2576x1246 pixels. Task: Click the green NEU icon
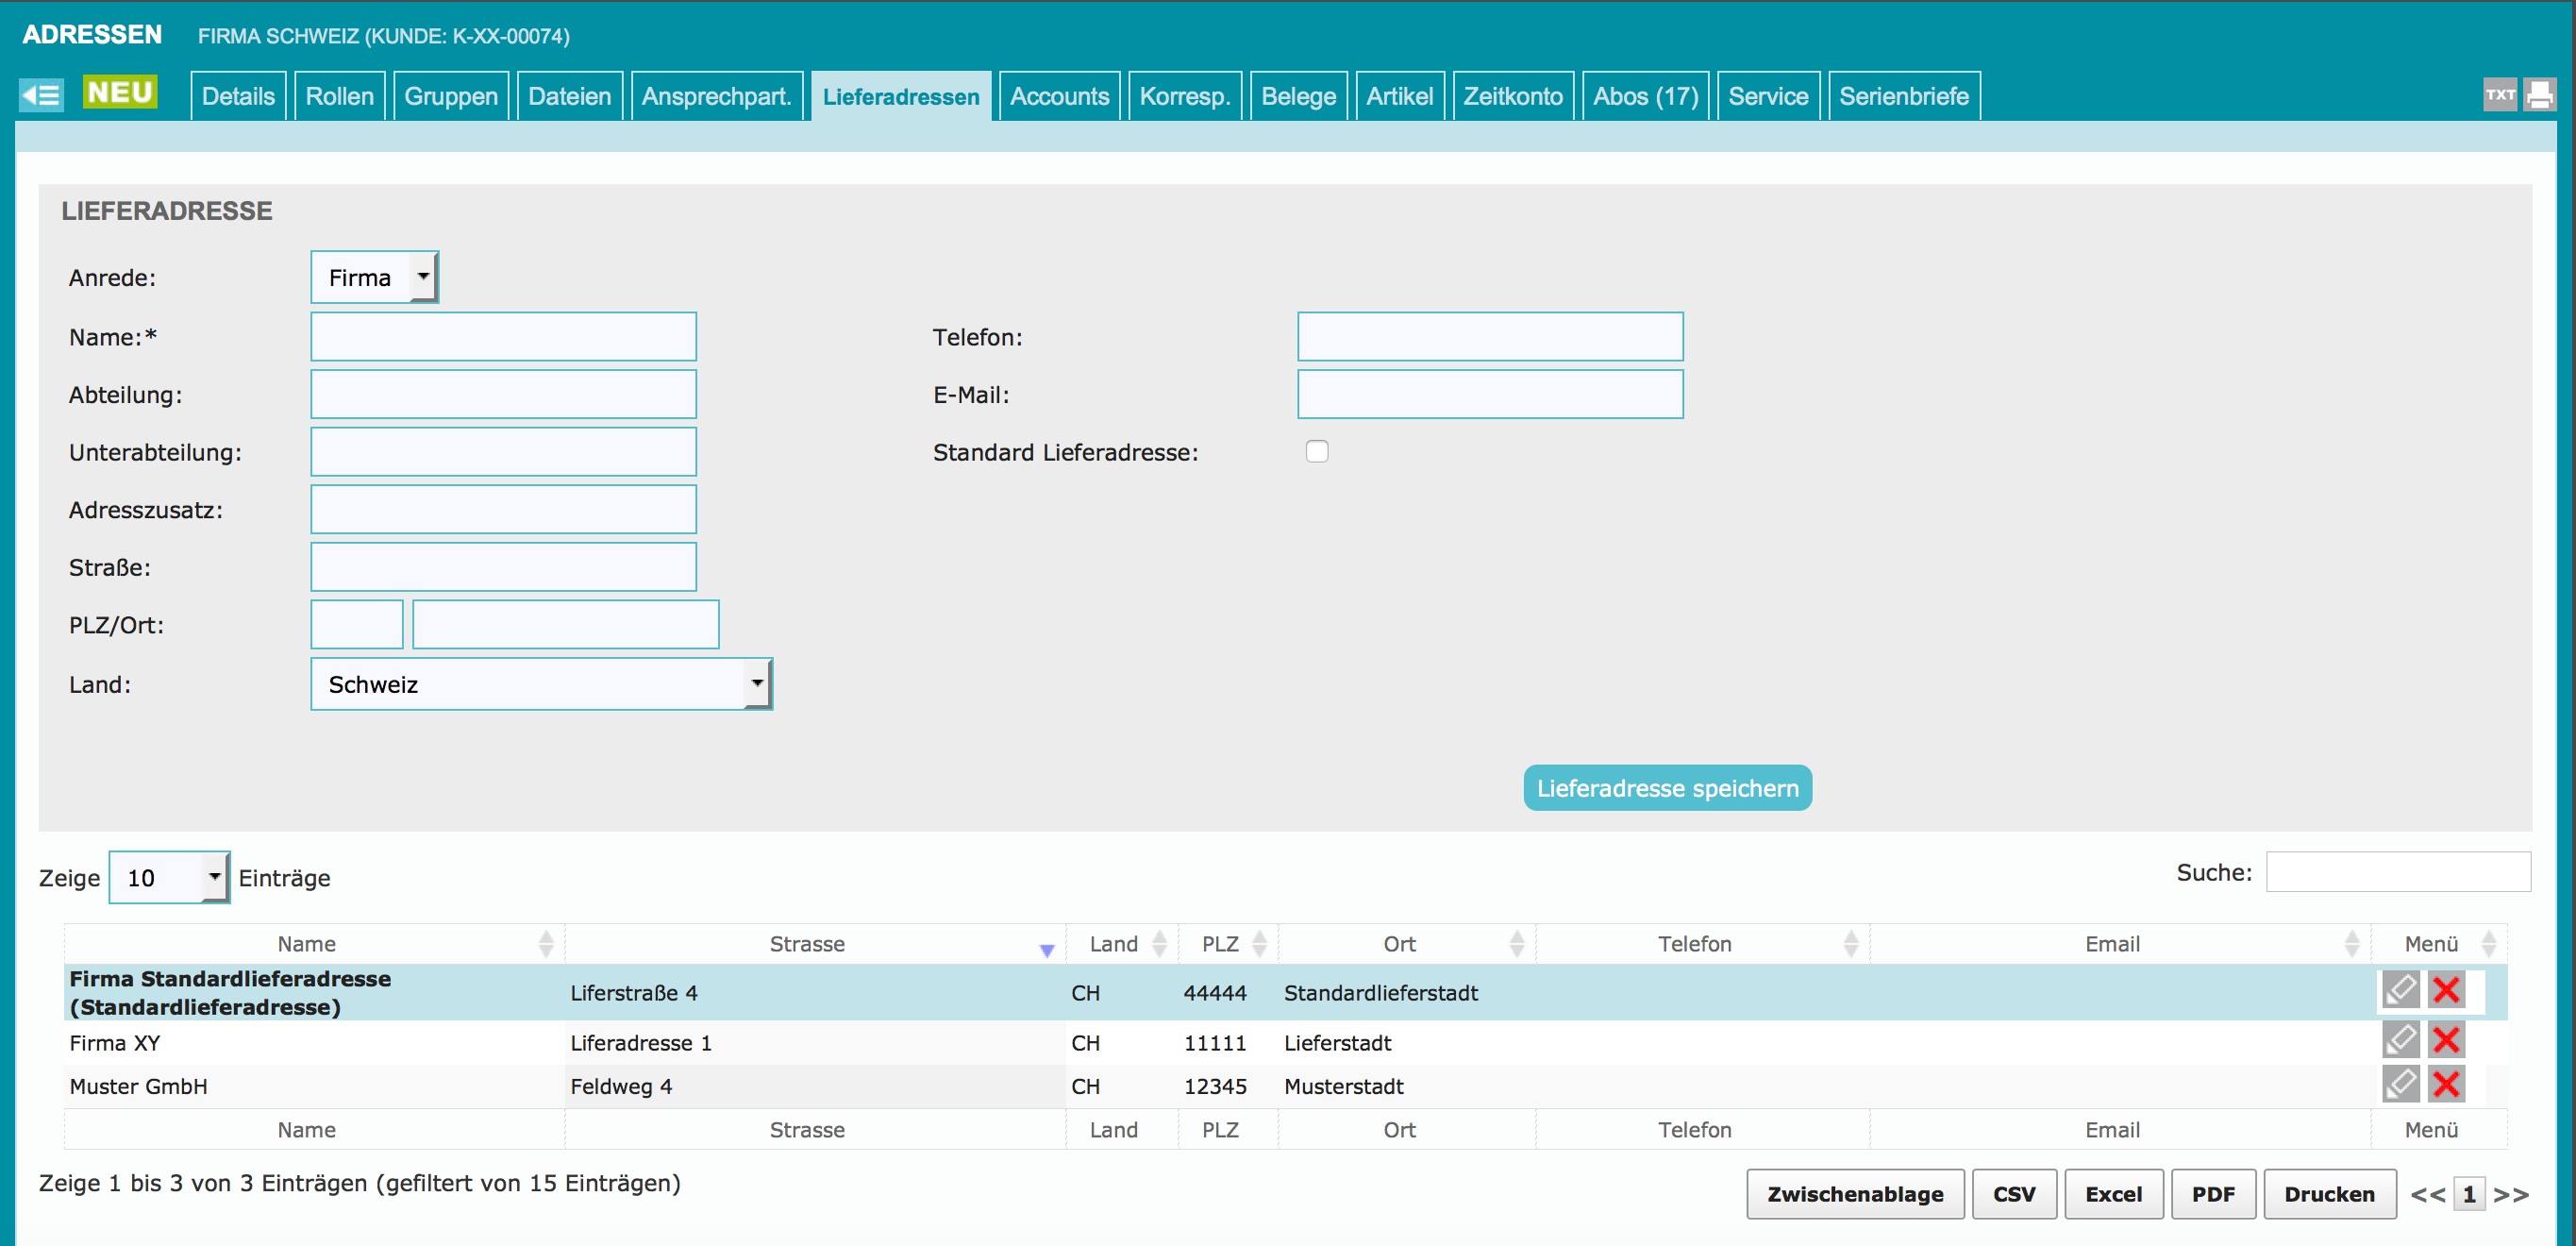[120, 92]
